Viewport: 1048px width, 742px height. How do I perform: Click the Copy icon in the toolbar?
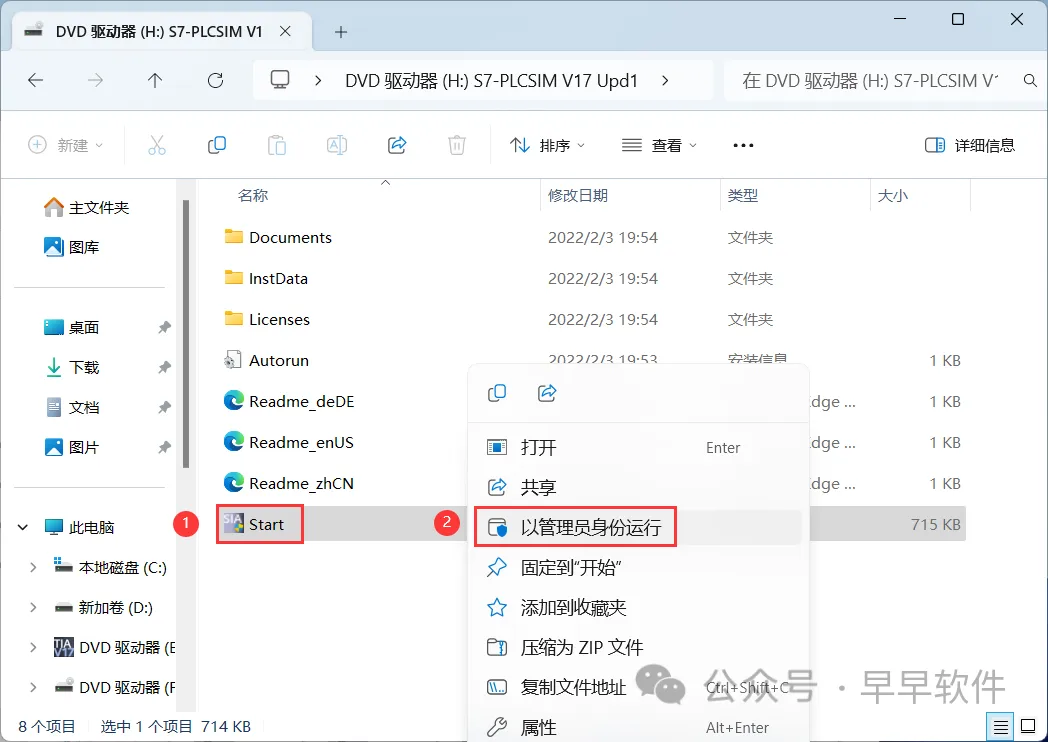(x=217, y=145)
